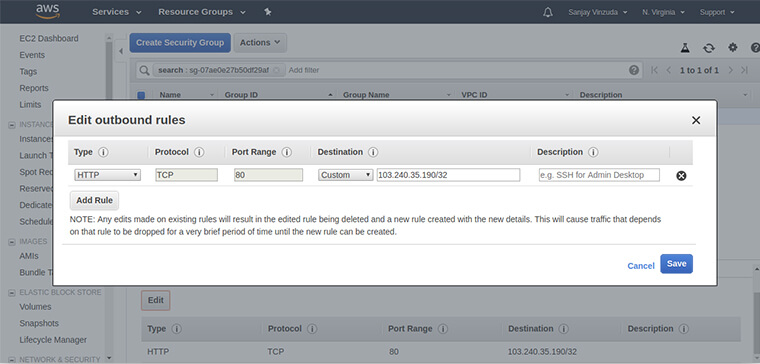
Task: Open Events in sidebar
Action: [x=32, y=55]
